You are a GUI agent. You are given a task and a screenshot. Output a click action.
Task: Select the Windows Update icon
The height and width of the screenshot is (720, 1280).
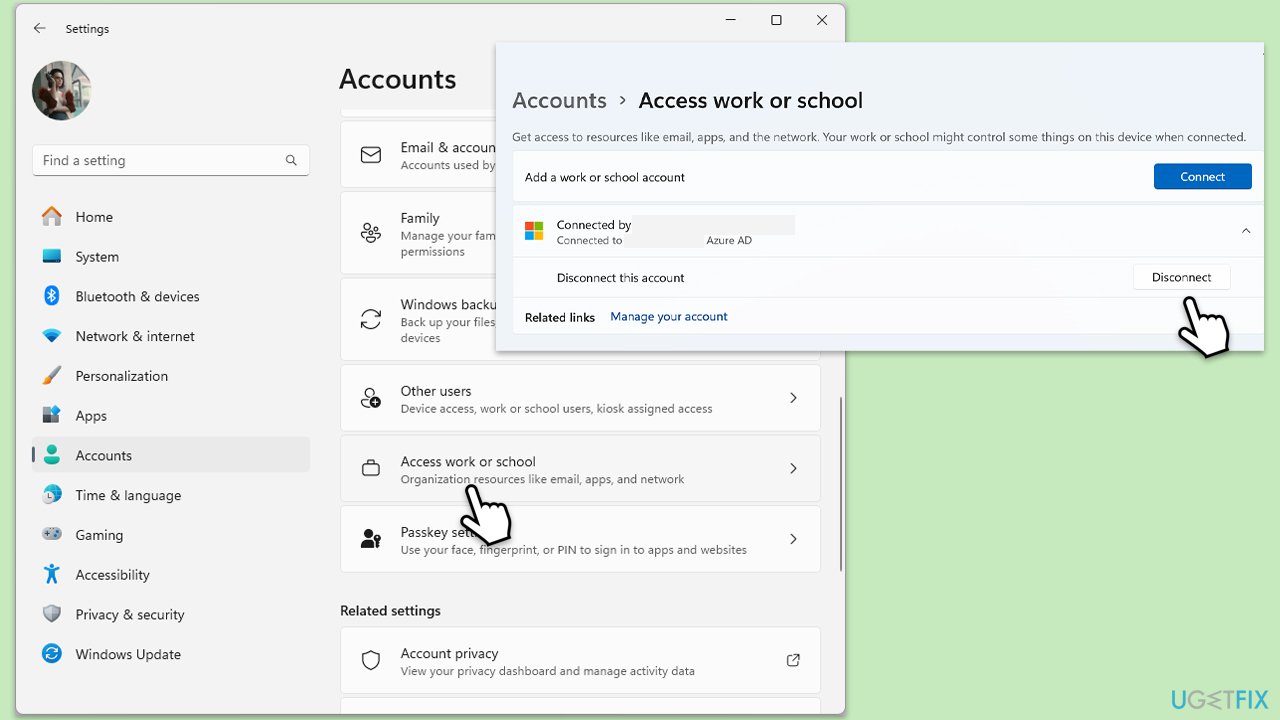[x=51, y=654]
